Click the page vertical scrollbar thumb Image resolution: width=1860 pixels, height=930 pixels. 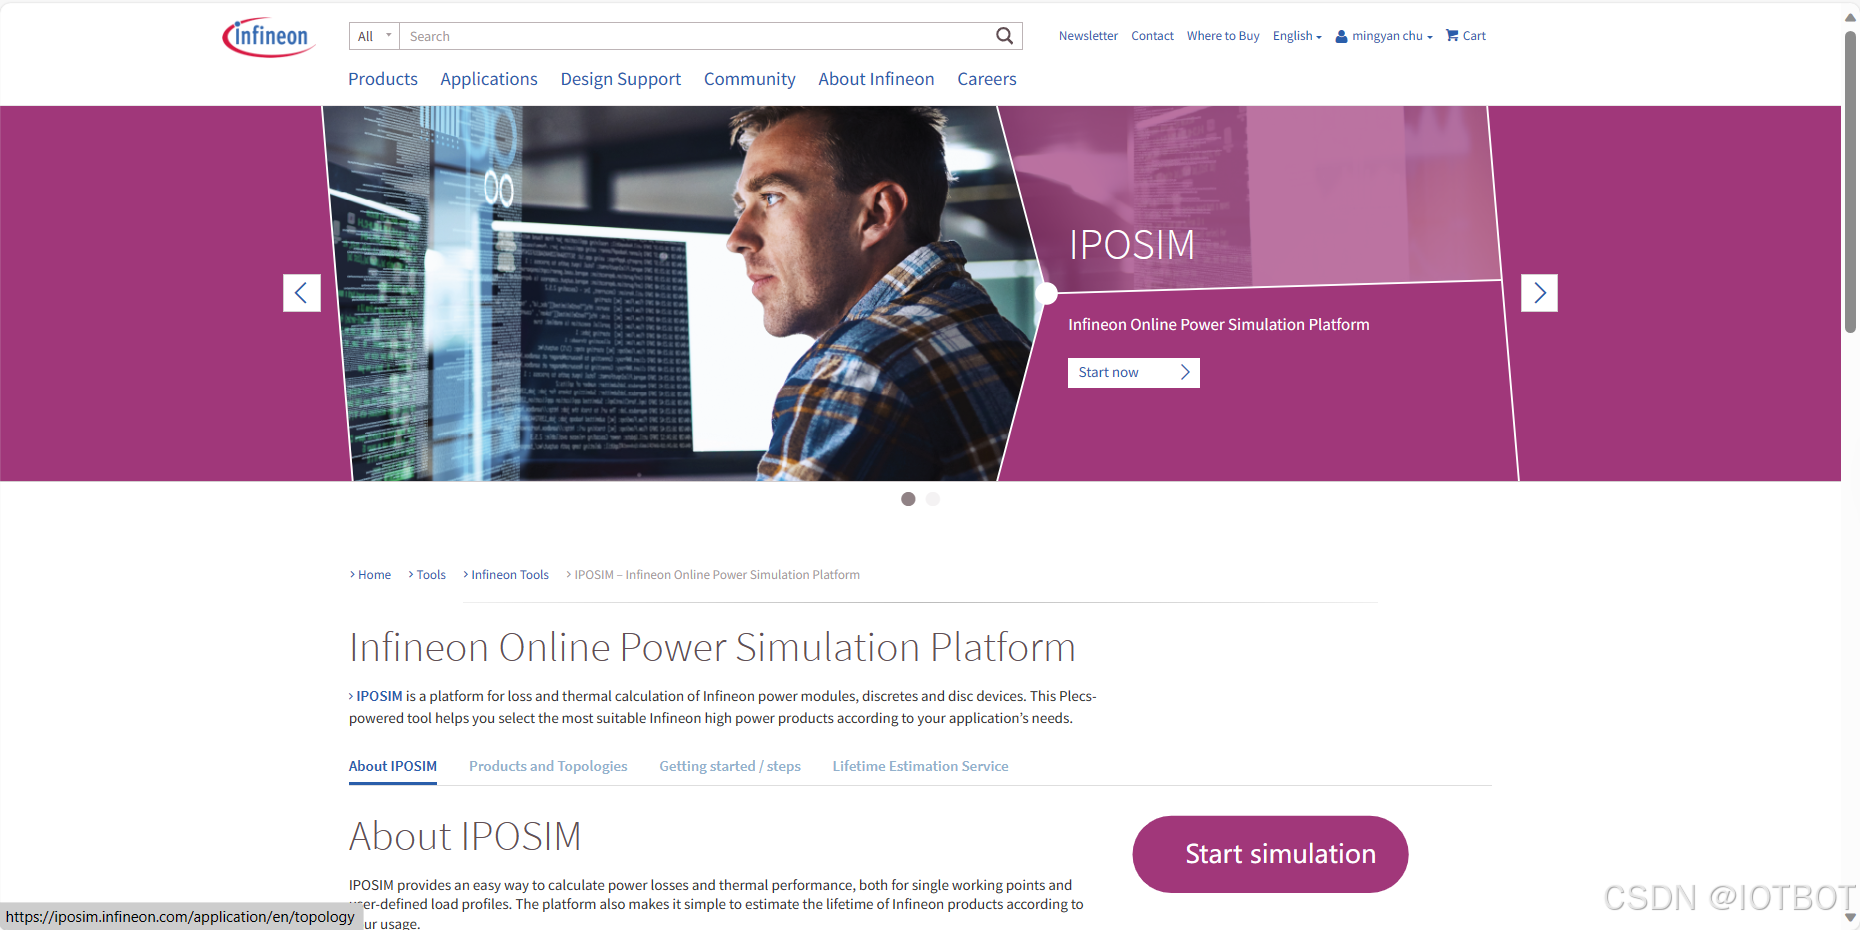1850,180
